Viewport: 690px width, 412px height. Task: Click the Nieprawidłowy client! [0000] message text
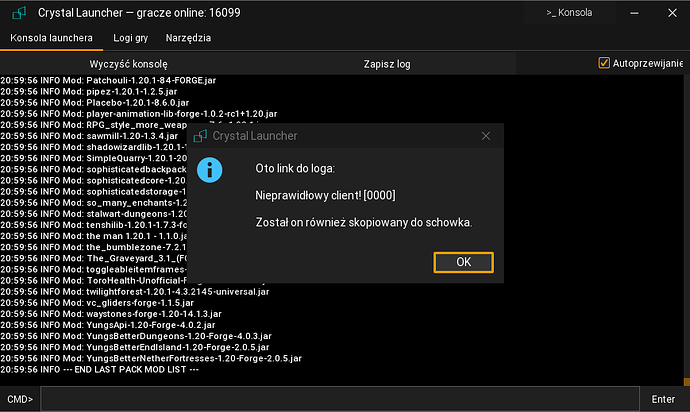pos(325,195)
